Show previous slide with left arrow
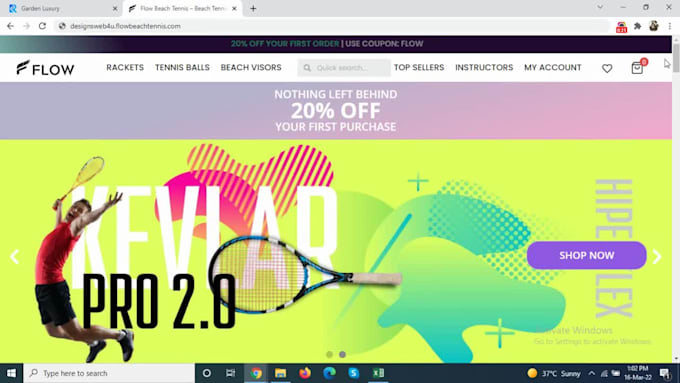The height and width of the screenshot is (383, 680). (15, 257)
